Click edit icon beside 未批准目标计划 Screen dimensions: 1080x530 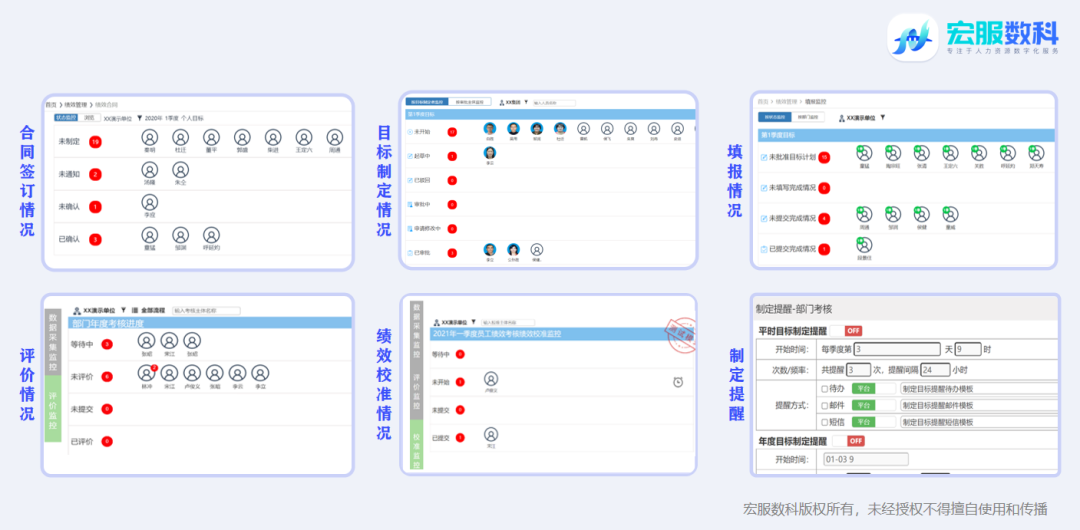(763, 158)
